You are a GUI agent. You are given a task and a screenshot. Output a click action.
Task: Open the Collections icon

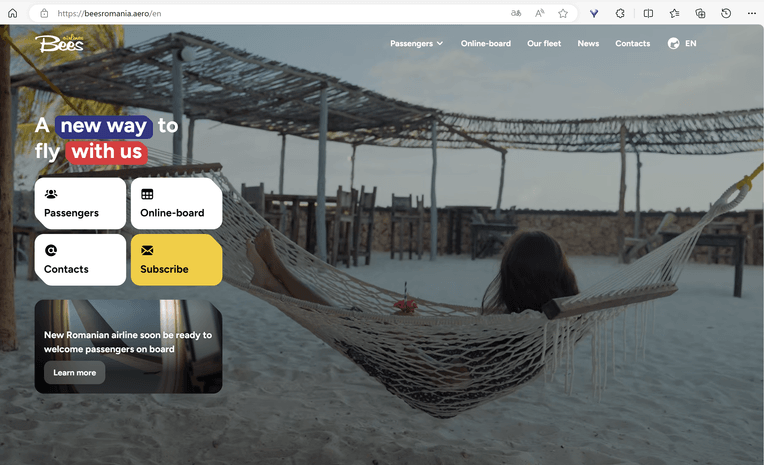click(x=700, y=13)
